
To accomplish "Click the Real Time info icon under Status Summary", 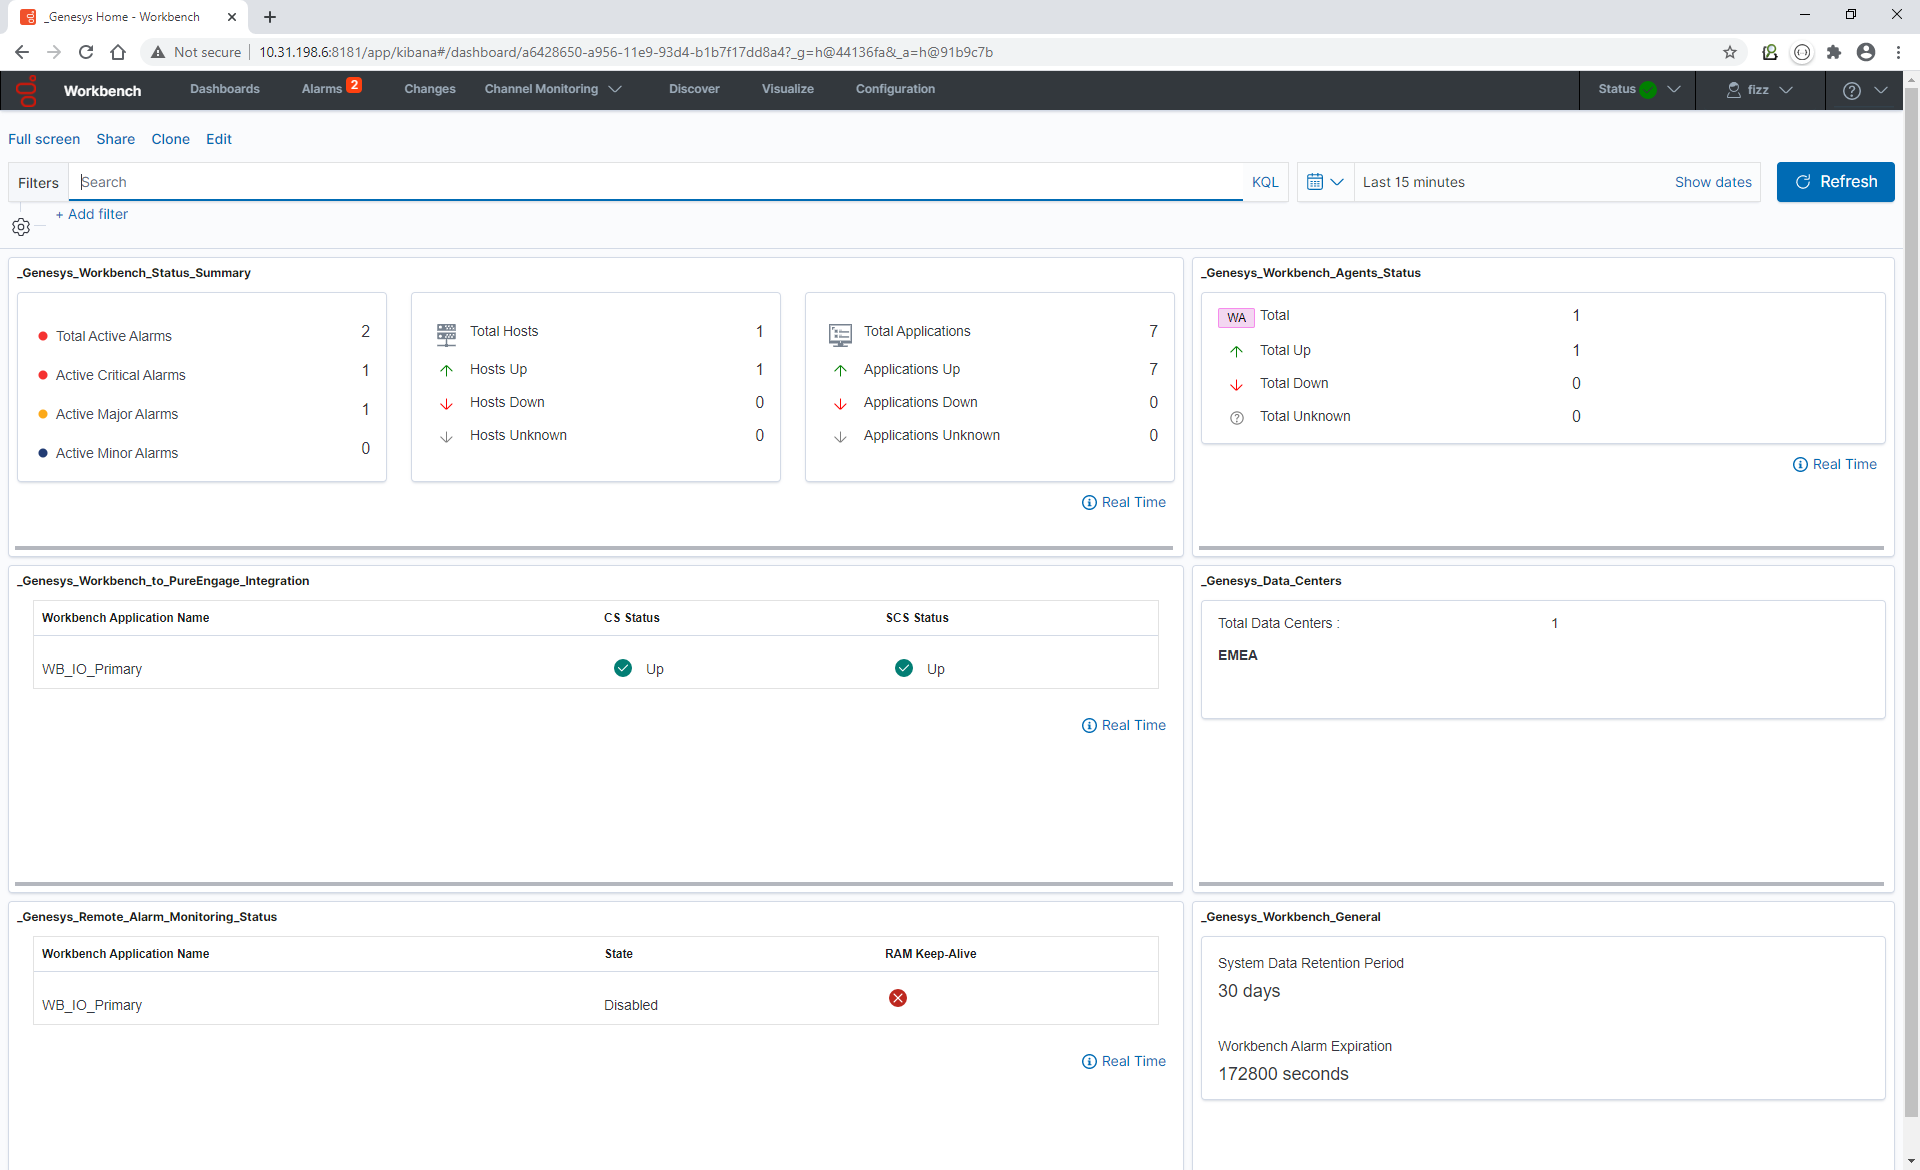I will (1090, 502).
